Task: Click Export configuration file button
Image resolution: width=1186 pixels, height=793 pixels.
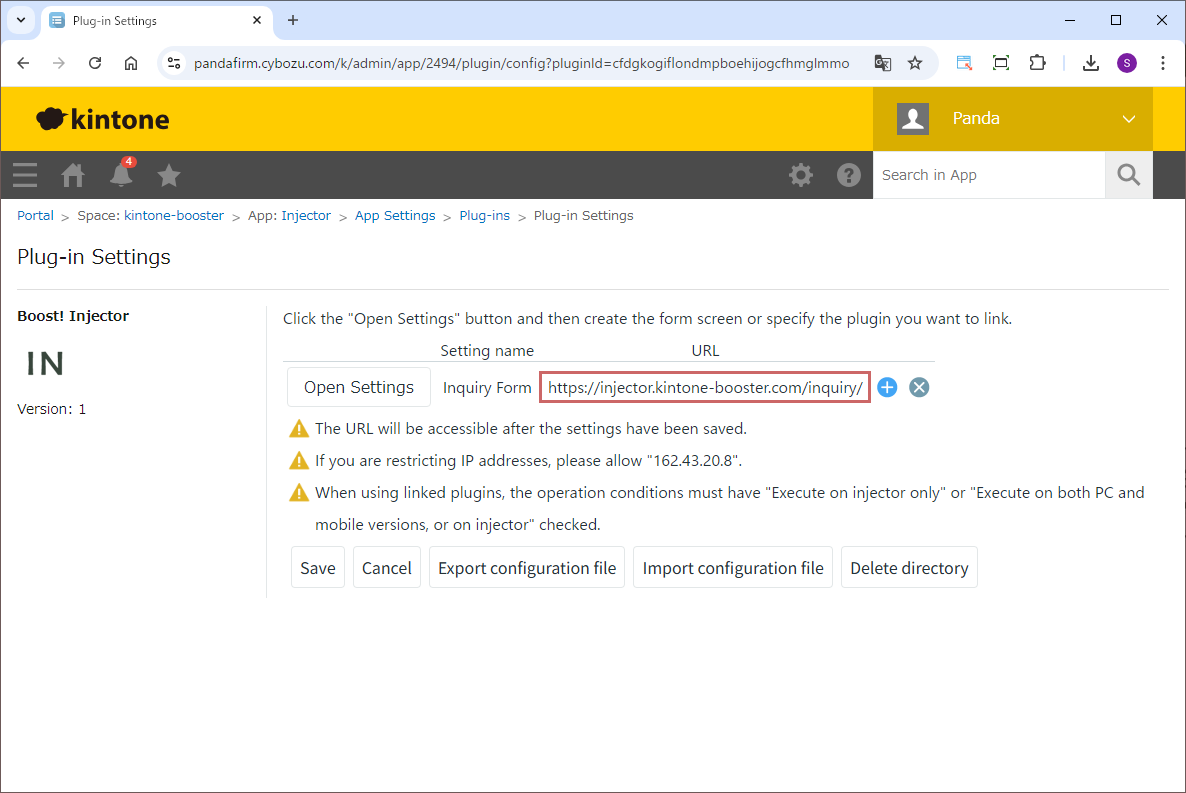Action: (527, 568)
